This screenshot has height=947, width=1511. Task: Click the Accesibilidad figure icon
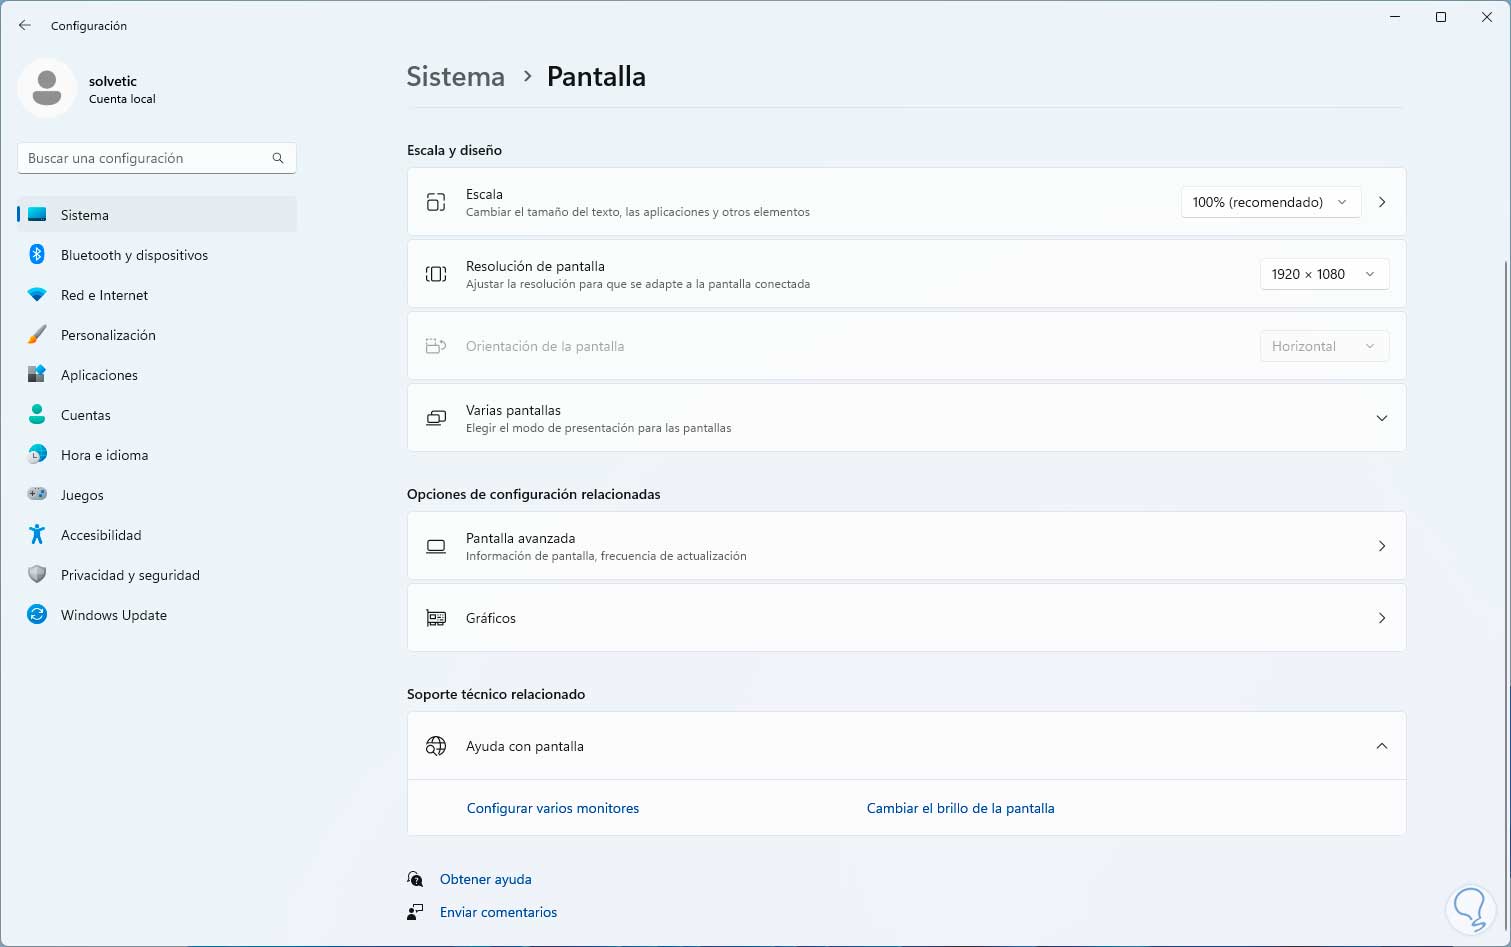click(x=37, y=535)
